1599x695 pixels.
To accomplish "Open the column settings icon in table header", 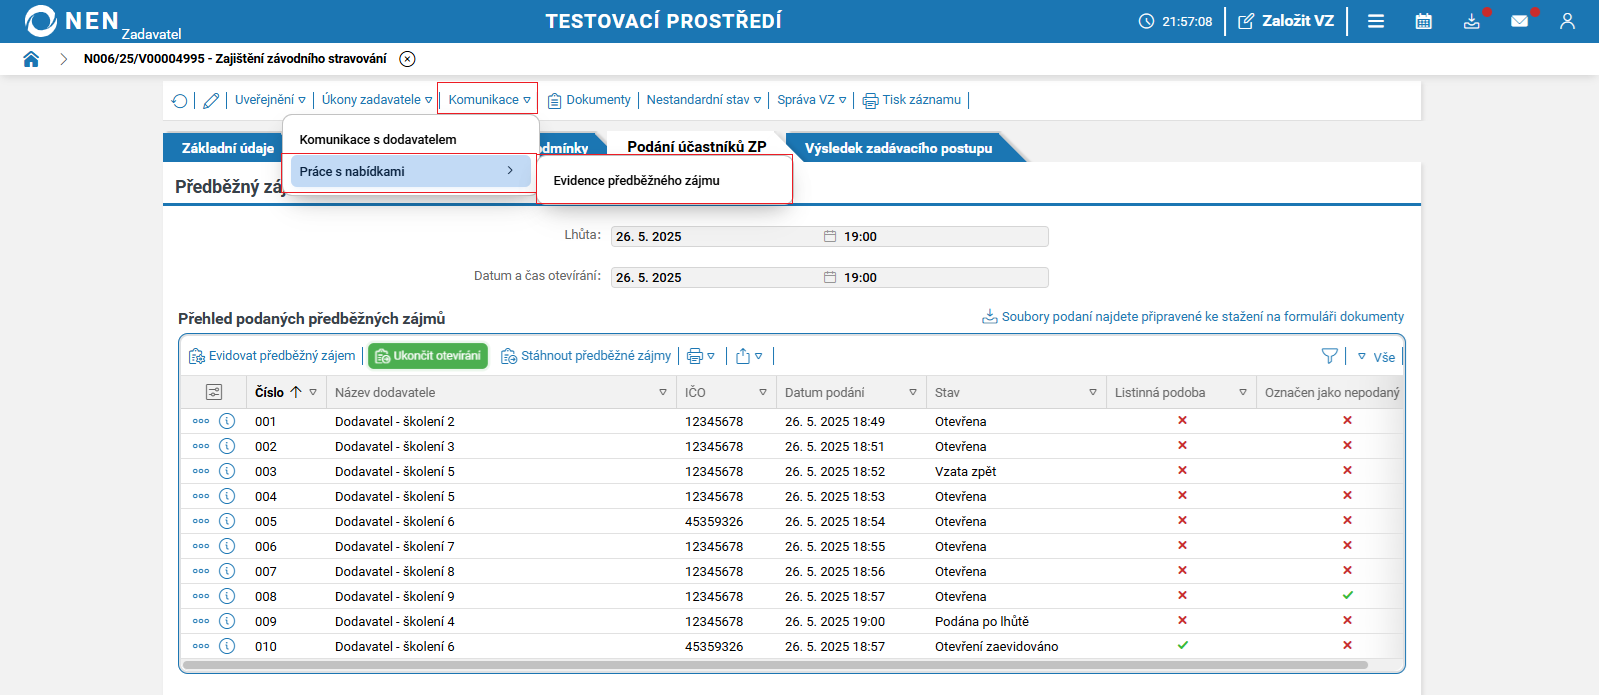I will tap(213, 392).
